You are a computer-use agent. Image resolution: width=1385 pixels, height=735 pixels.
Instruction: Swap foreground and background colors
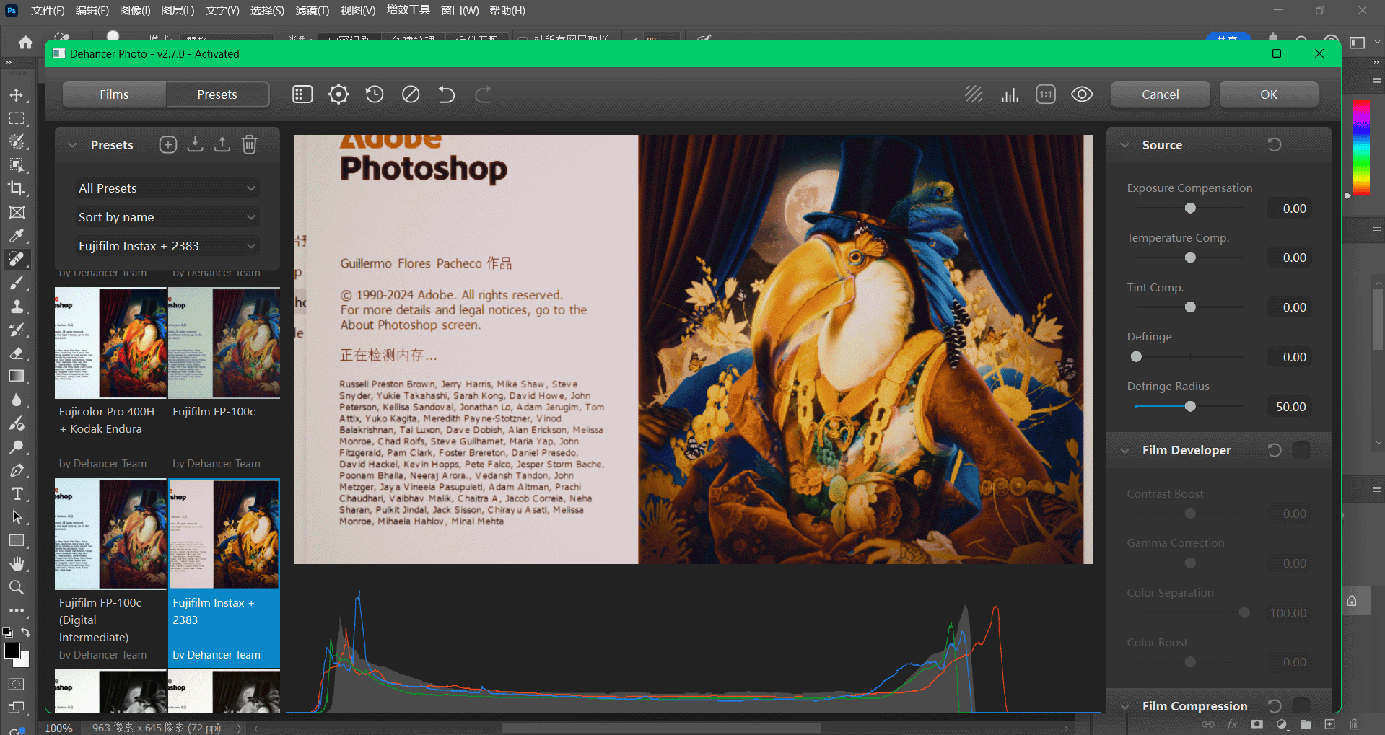click(25, 633)
